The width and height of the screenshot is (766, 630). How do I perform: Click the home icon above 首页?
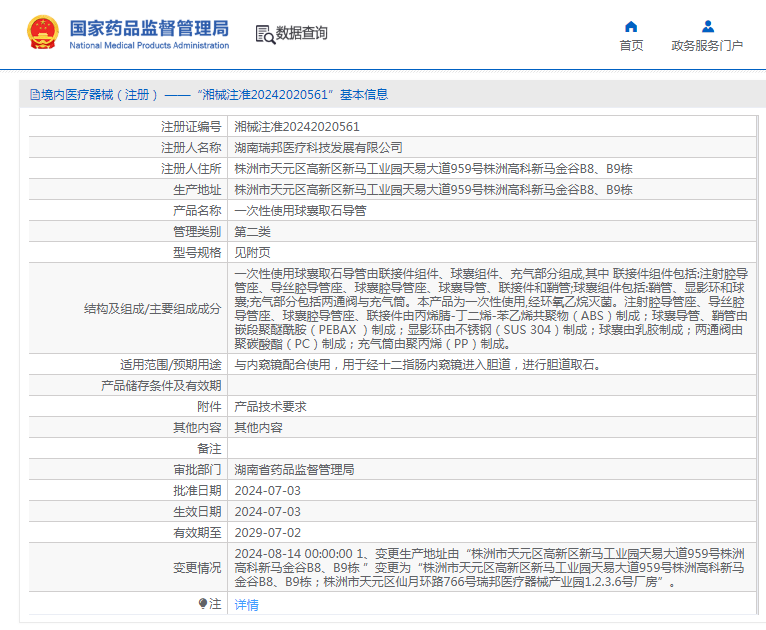coord(631,26)
